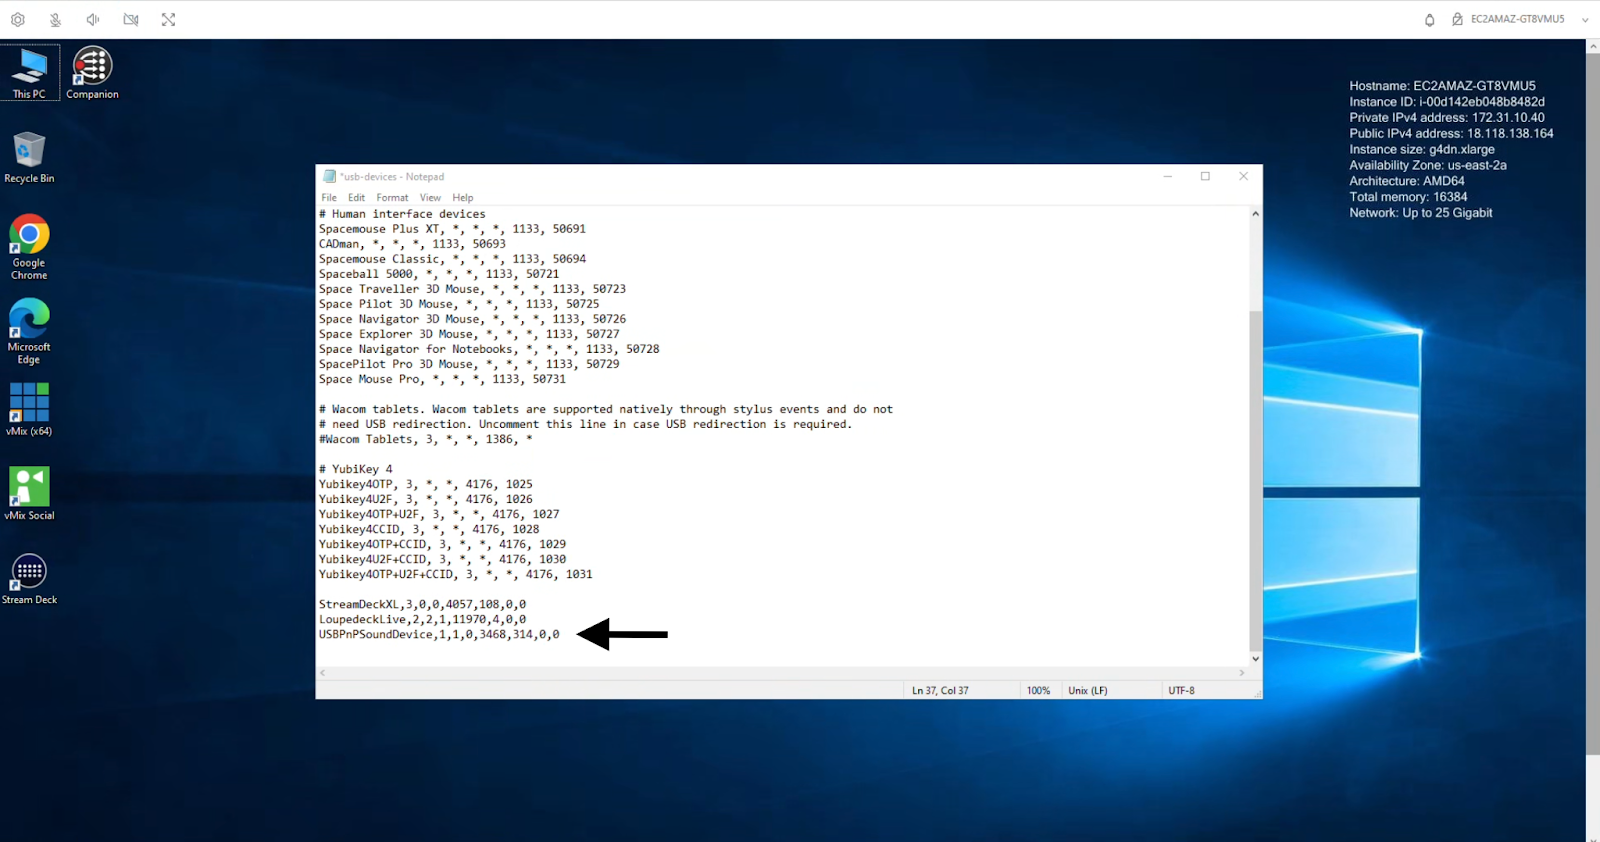Image resolution: width=1600 pixels, height=842 pixels.
Task: Open the Help menu in Notepad
Action: click(462, 198)
